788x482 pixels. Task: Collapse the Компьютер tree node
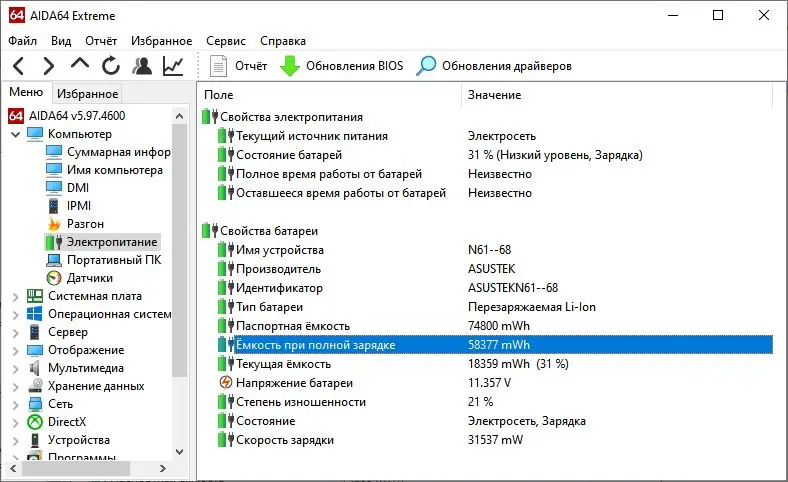pyautogui.click(x=16, y=134)
